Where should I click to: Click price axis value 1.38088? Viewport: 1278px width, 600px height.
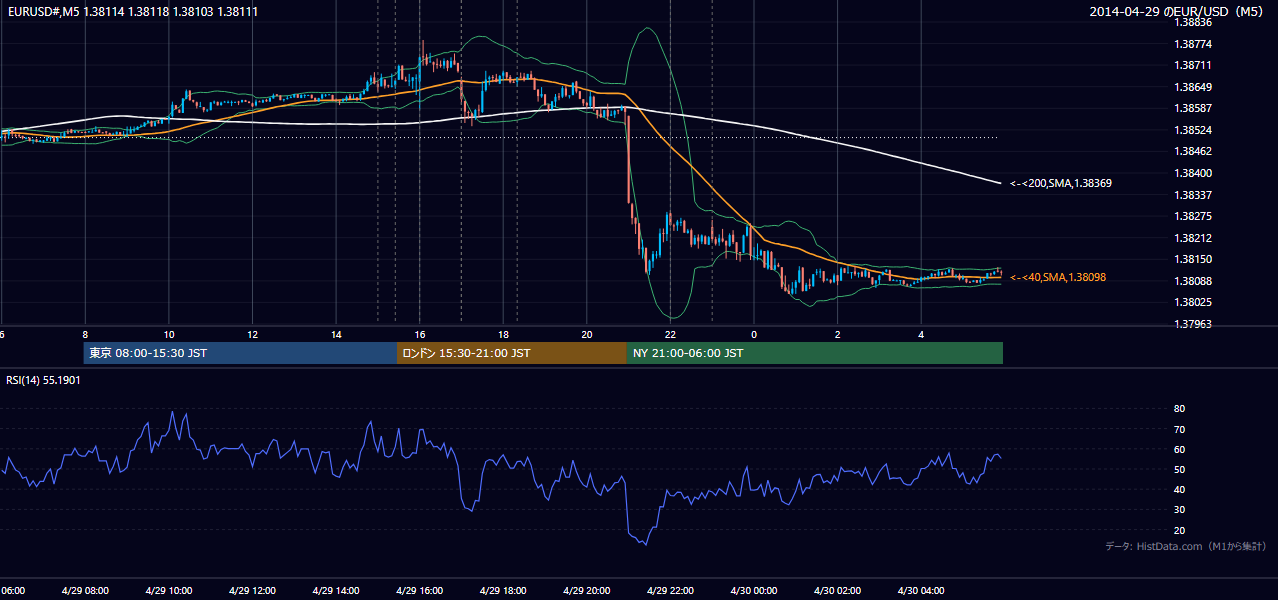1193,281
